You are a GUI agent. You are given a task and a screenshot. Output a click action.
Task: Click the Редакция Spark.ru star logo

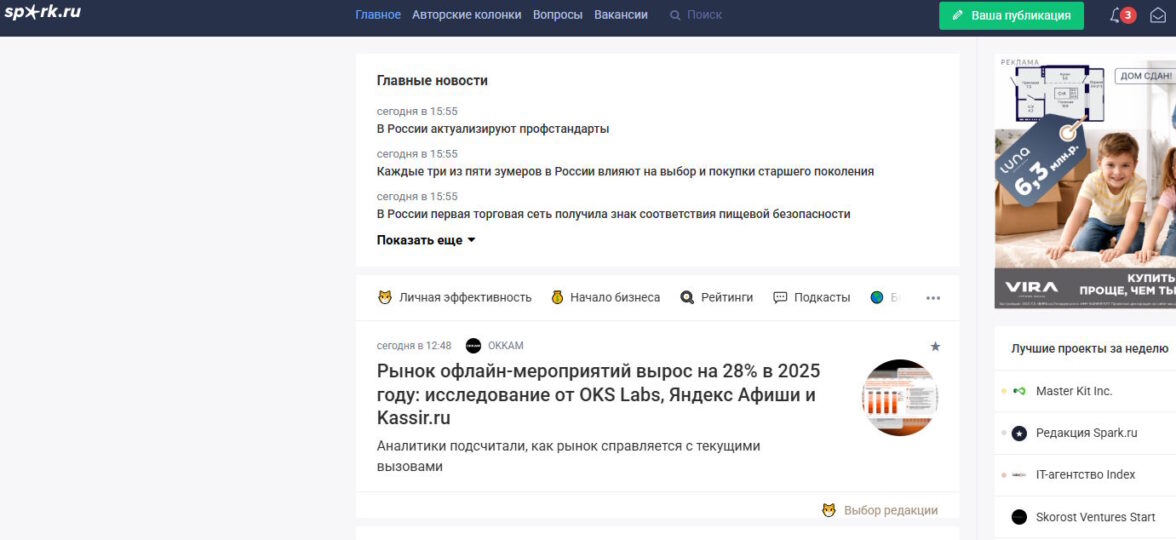coord(1018,434)
